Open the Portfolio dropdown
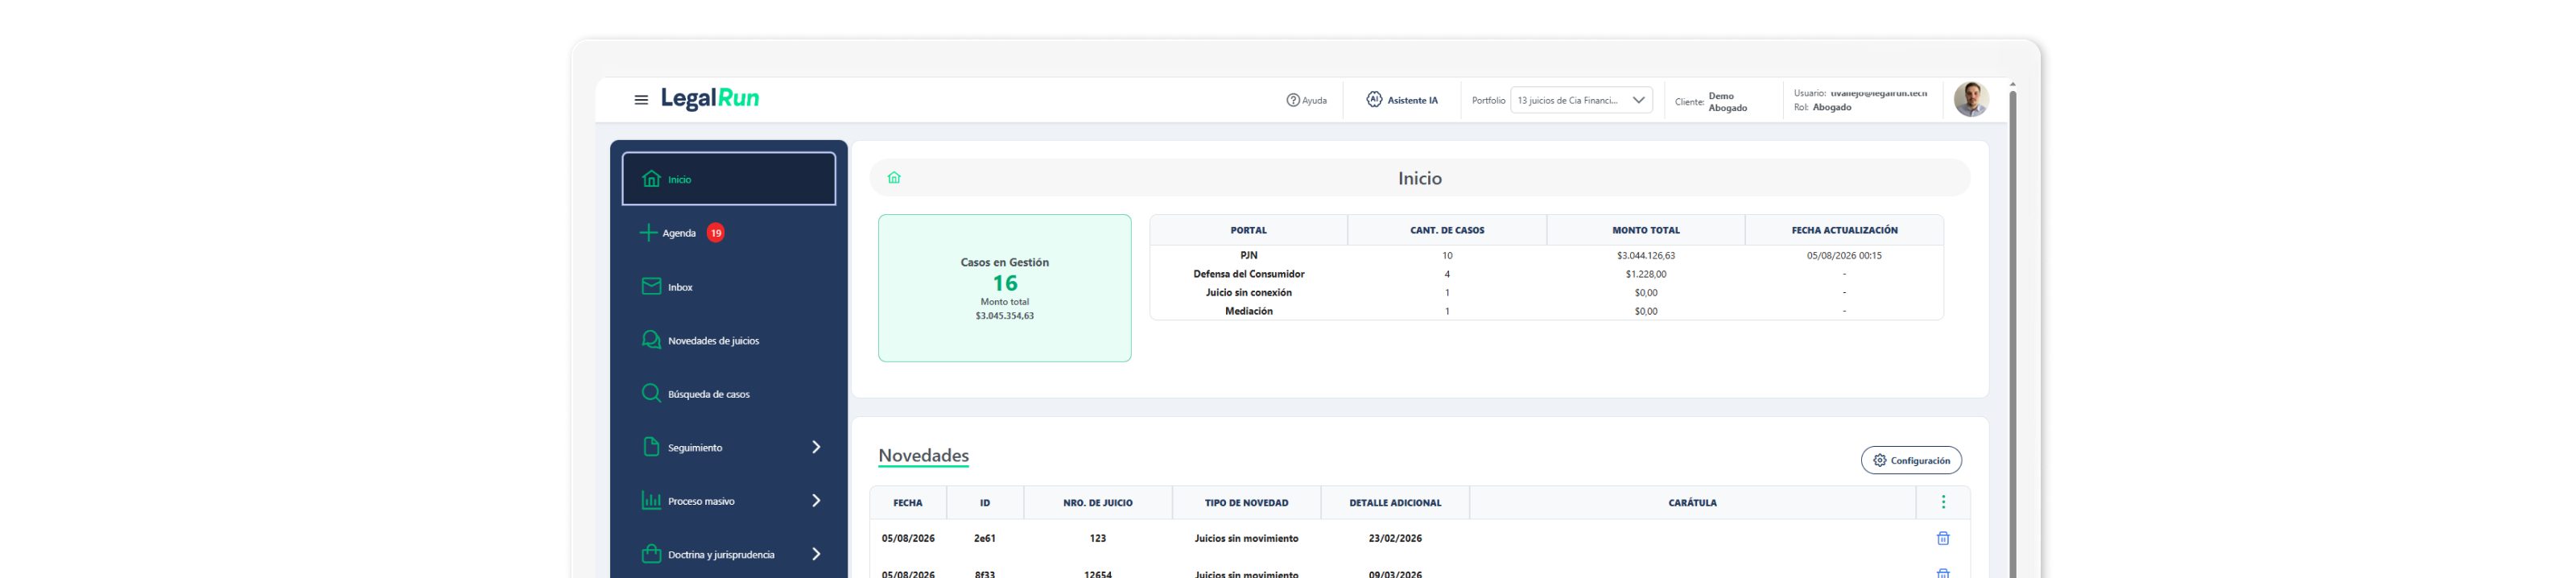Viewport: 2576px width, 578px height. 1581,100
